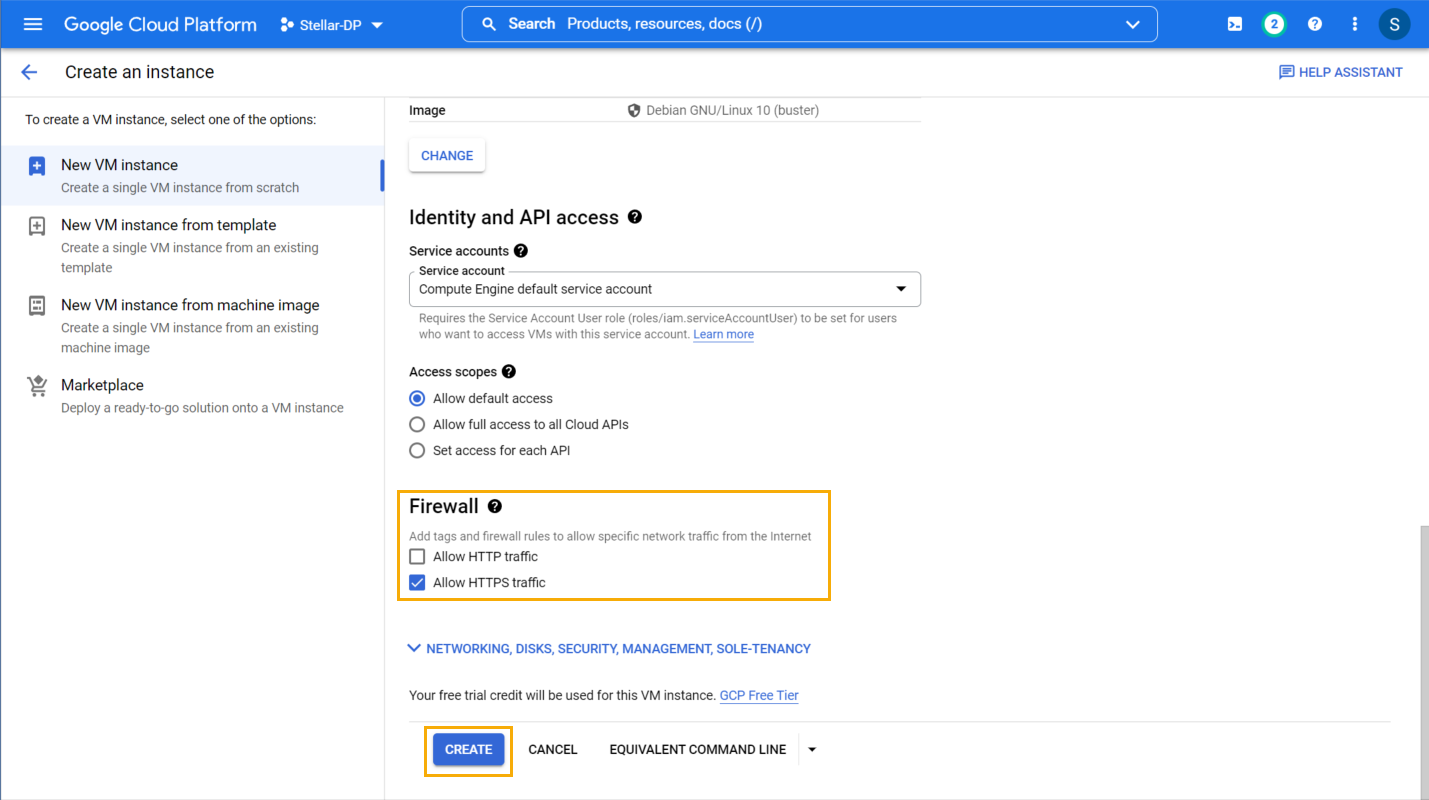Choose Set access for each API
The height and width of the screenshot is (800, 1429).
click(x=418, y=451)
